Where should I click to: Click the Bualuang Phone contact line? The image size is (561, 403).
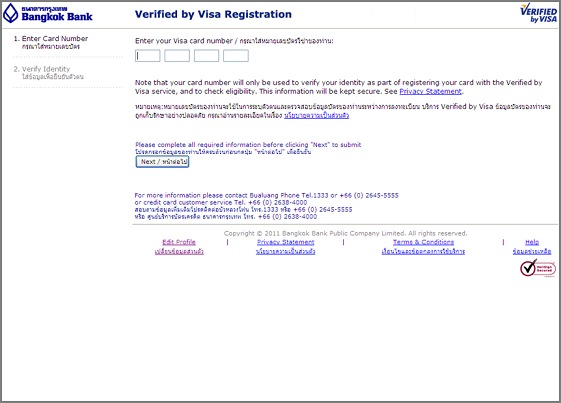point(267,195)
